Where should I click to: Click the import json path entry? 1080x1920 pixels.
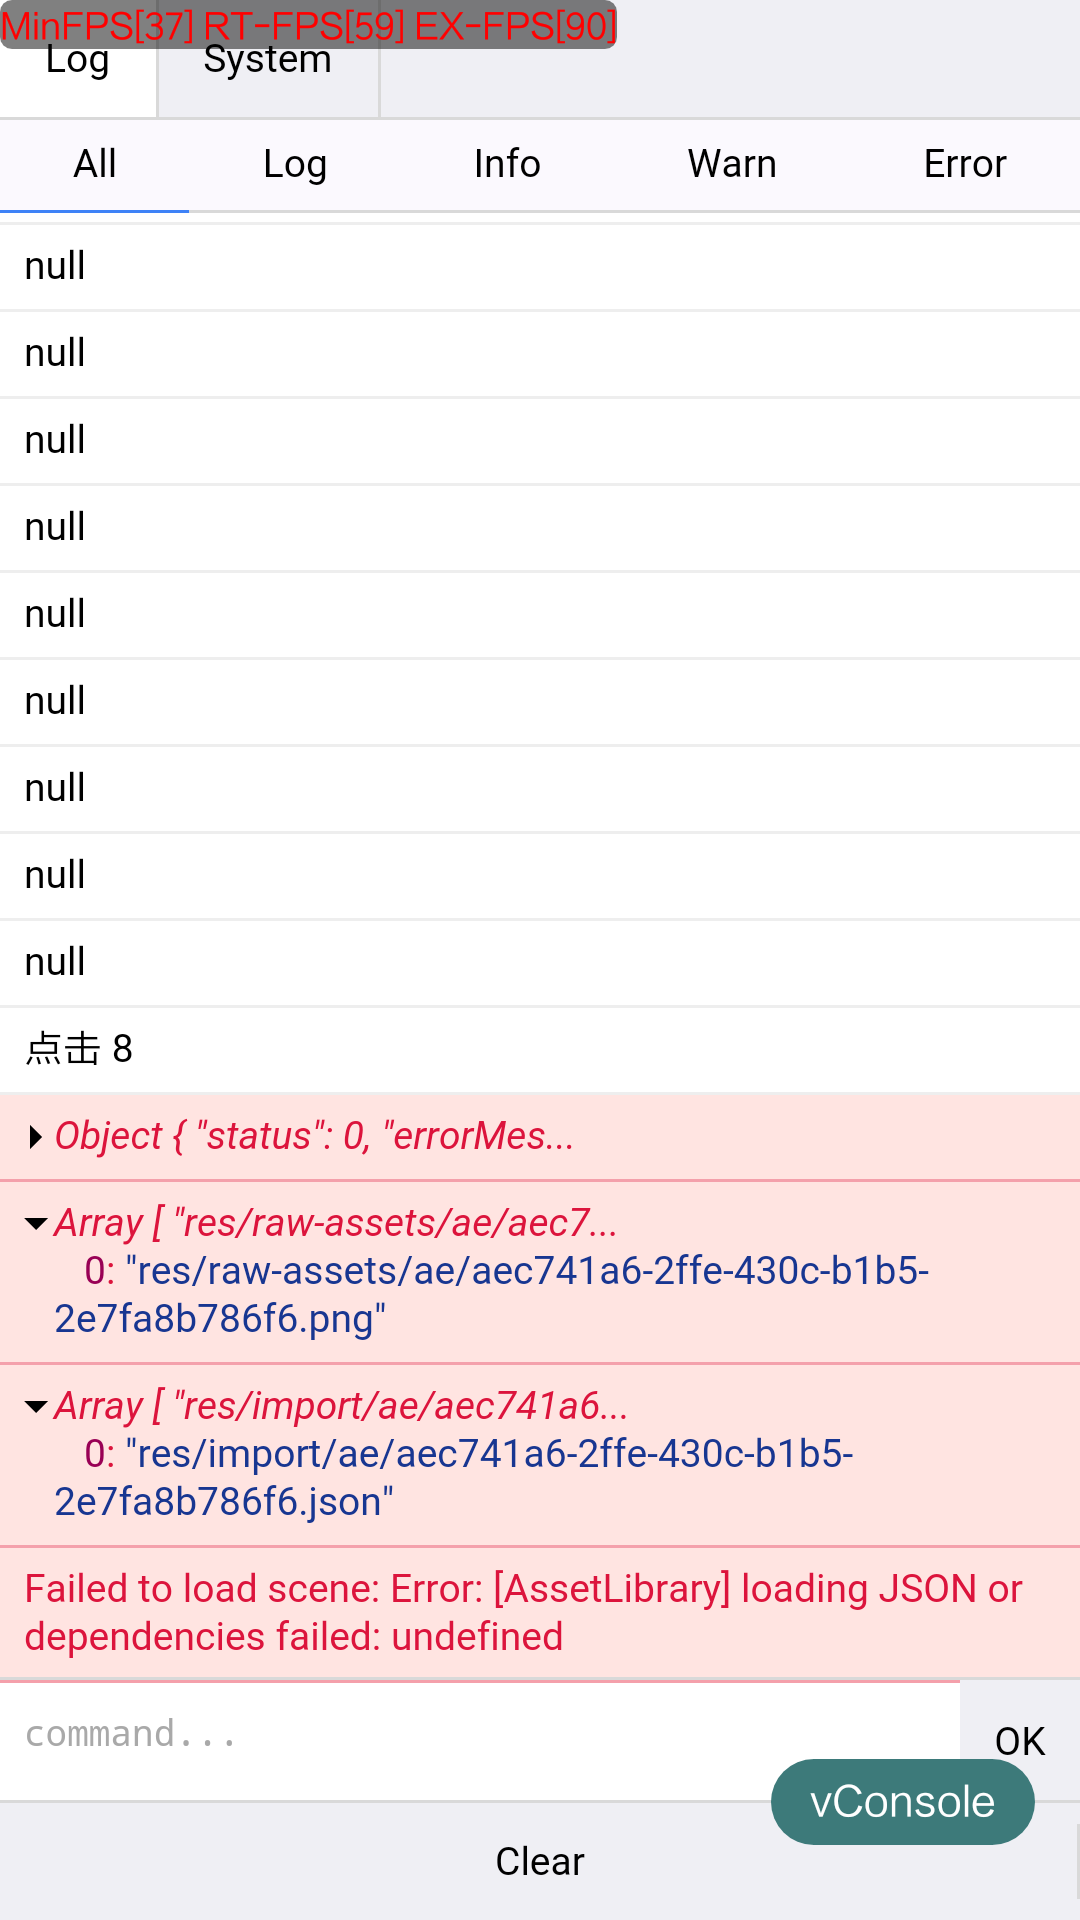tap(455, 1478)
